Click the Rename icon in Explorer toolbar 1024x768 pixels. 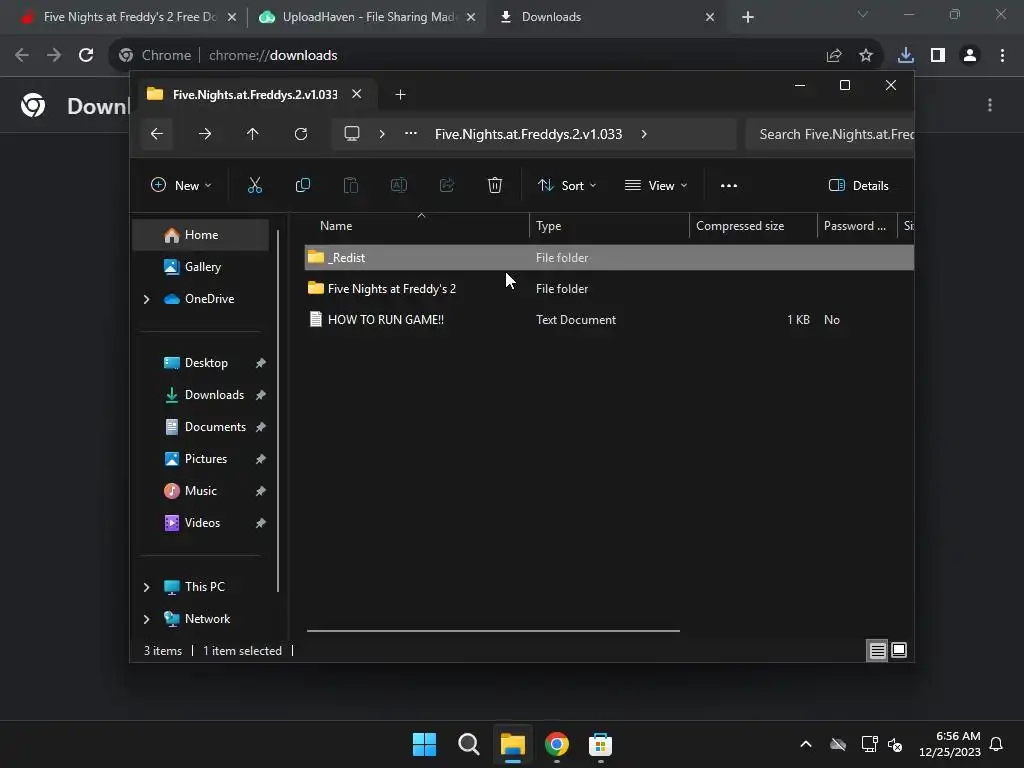pos(398,185)
